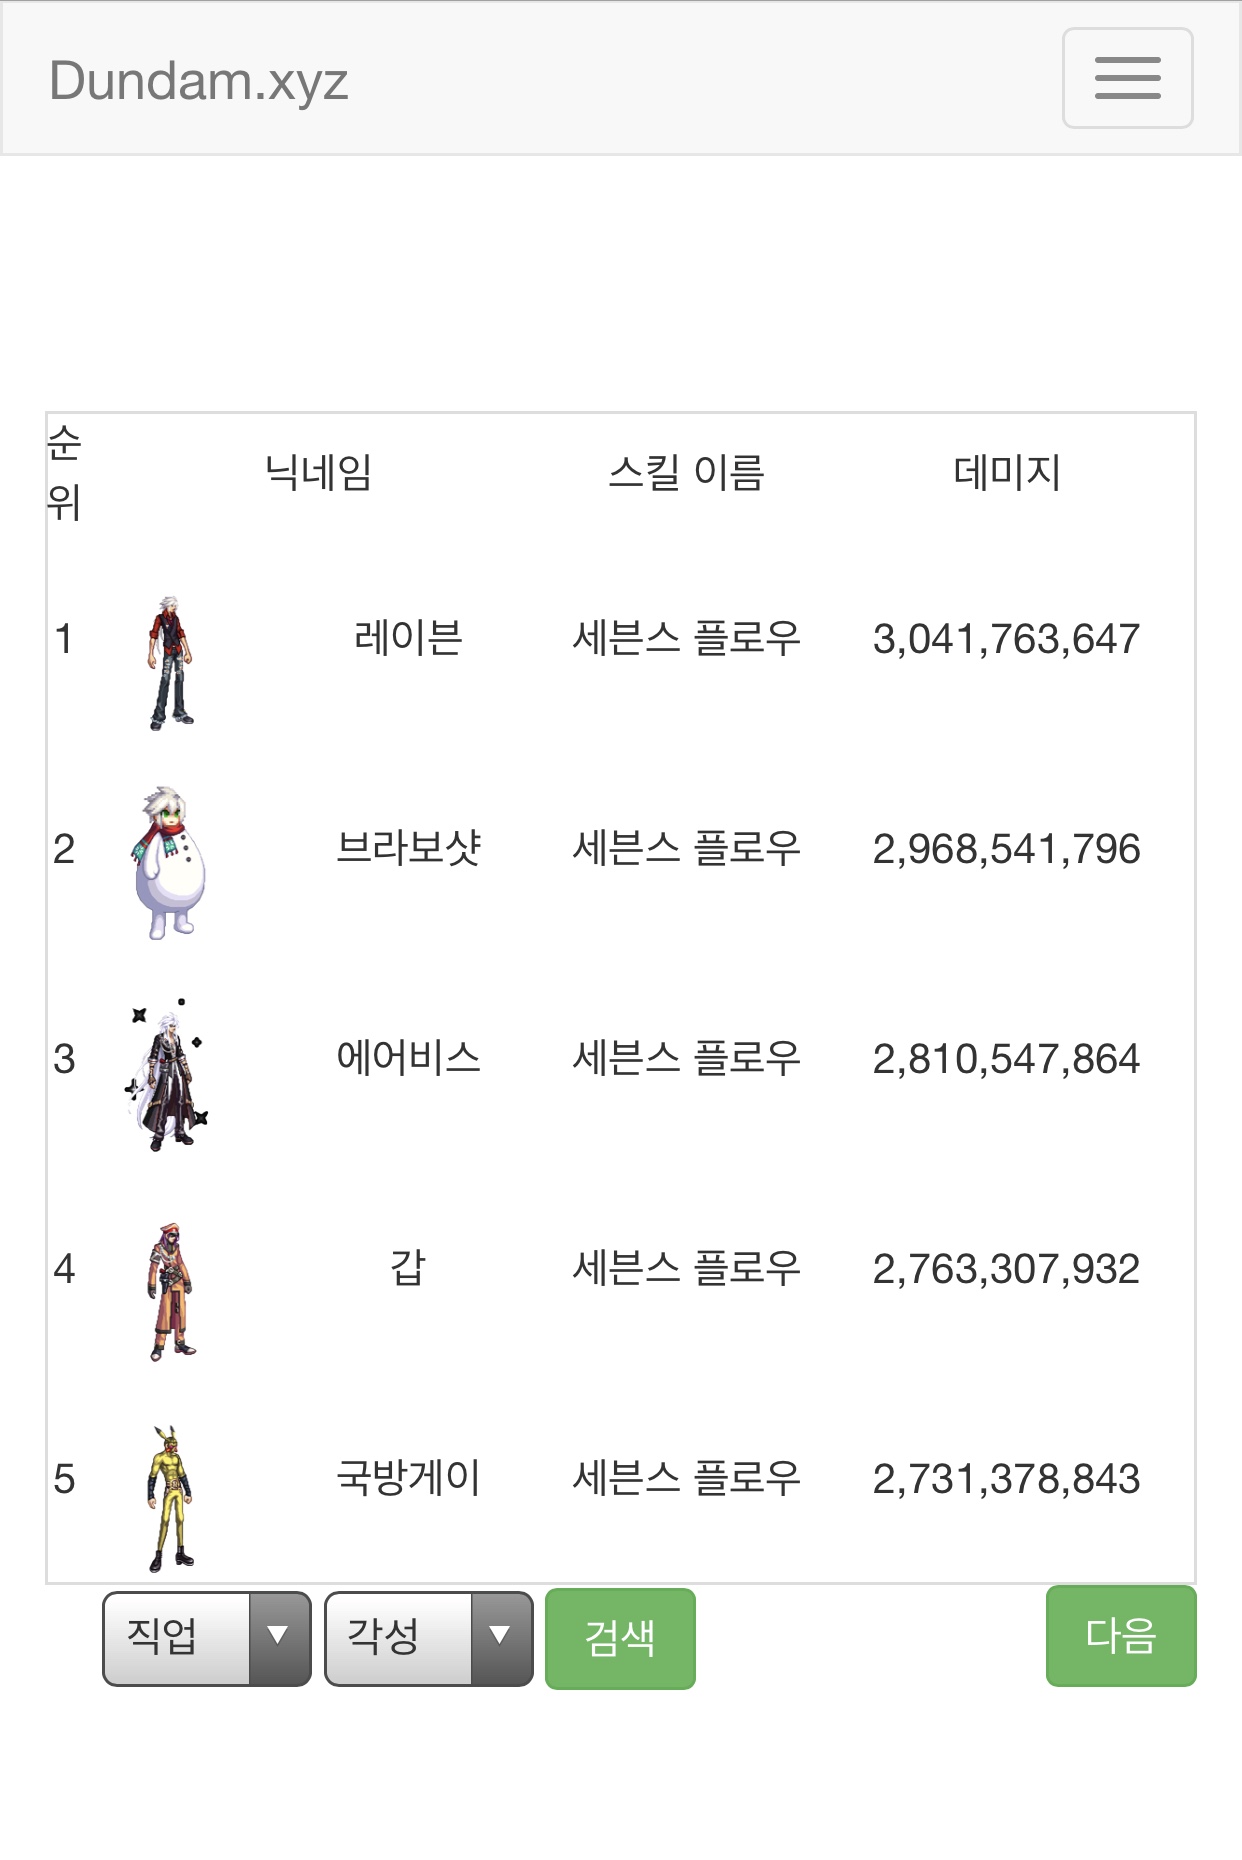
Task: Click the snowman character avatar
Action: point(170,863)
